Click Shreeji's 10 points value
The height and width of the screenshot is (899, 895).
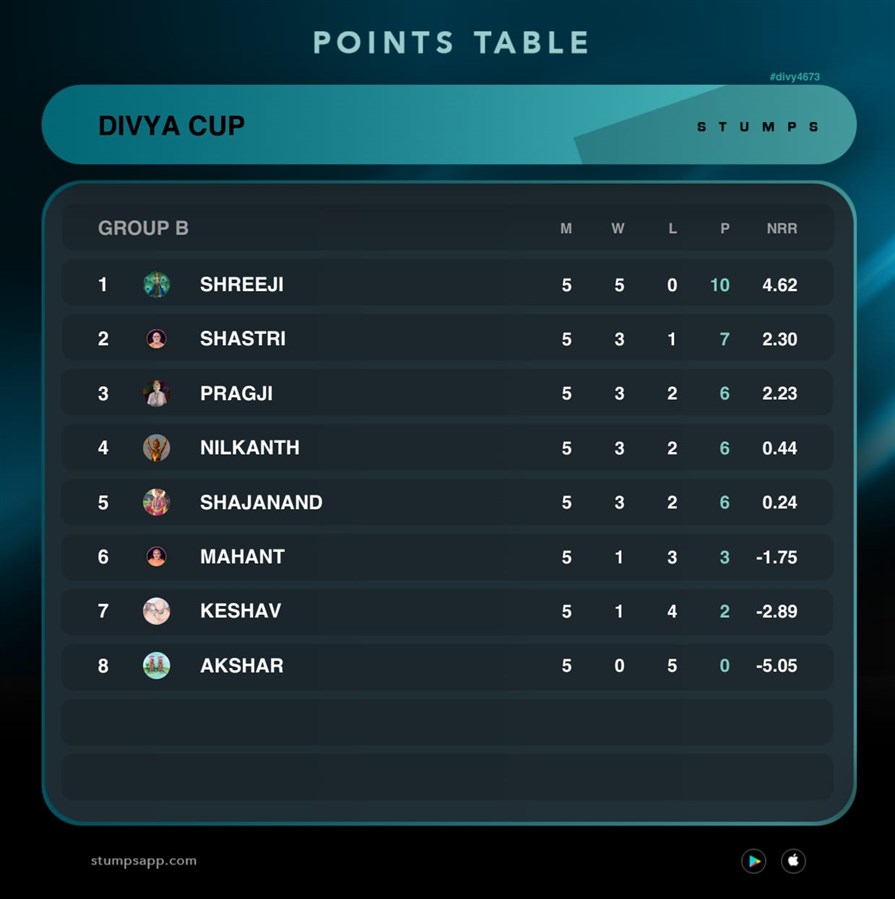[x=720, y=285]
